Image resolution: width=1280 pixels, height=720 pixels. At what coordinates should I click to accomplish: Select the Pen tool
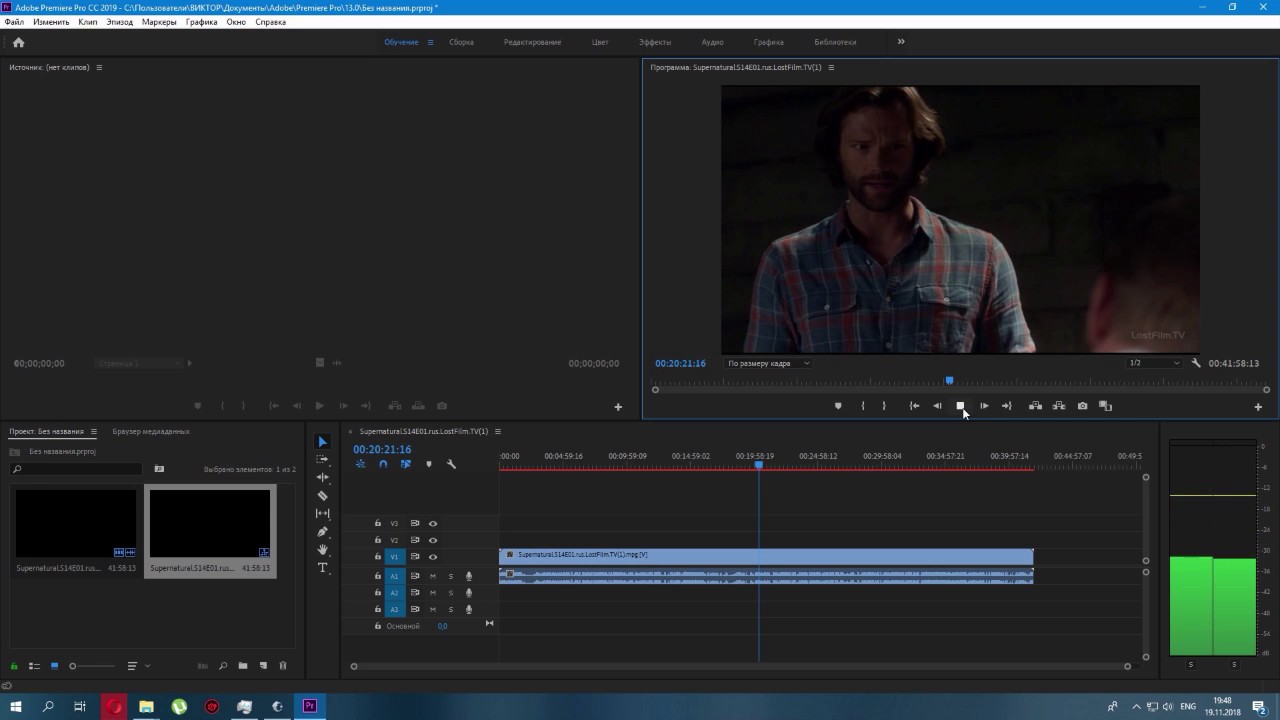(322, 532)
